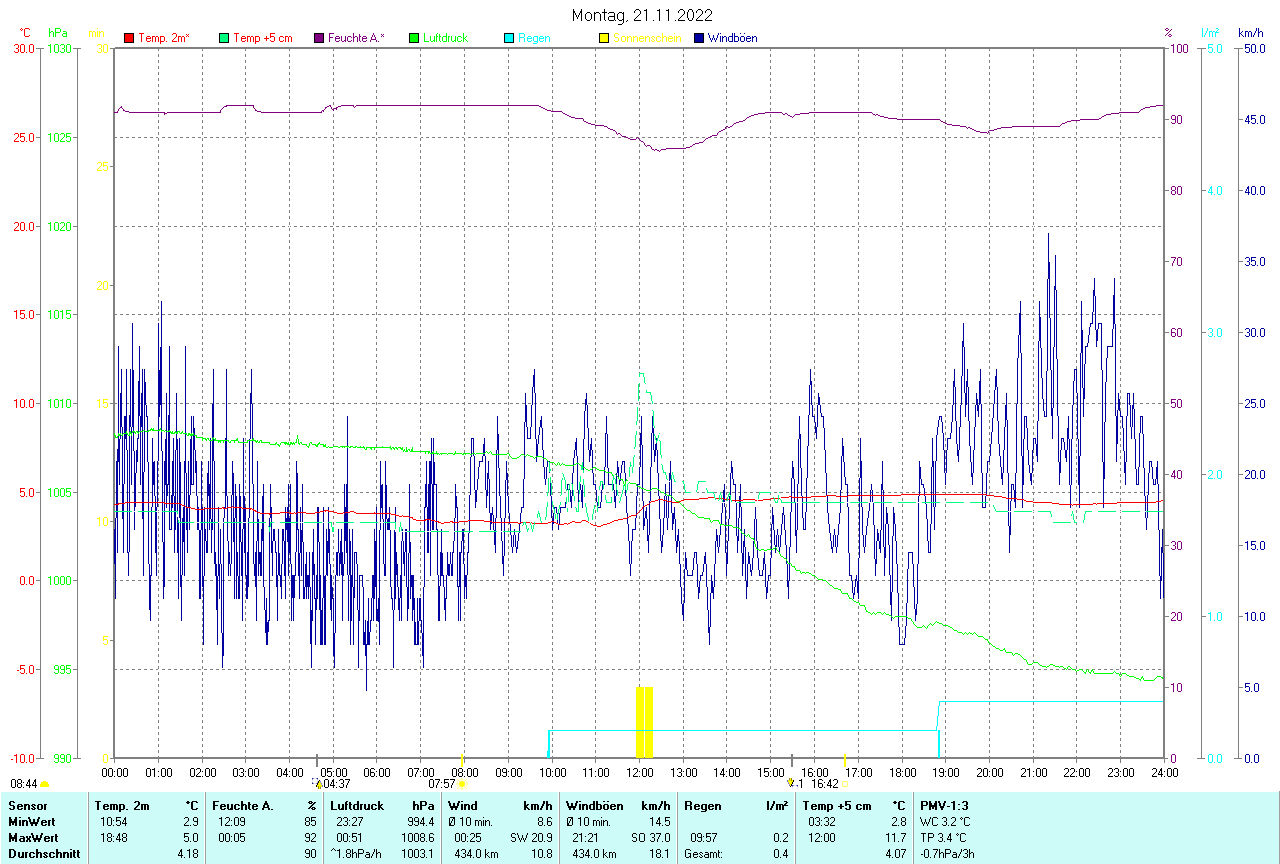
Task: Click the cyan Regen legend swatch
Action: 509,38
